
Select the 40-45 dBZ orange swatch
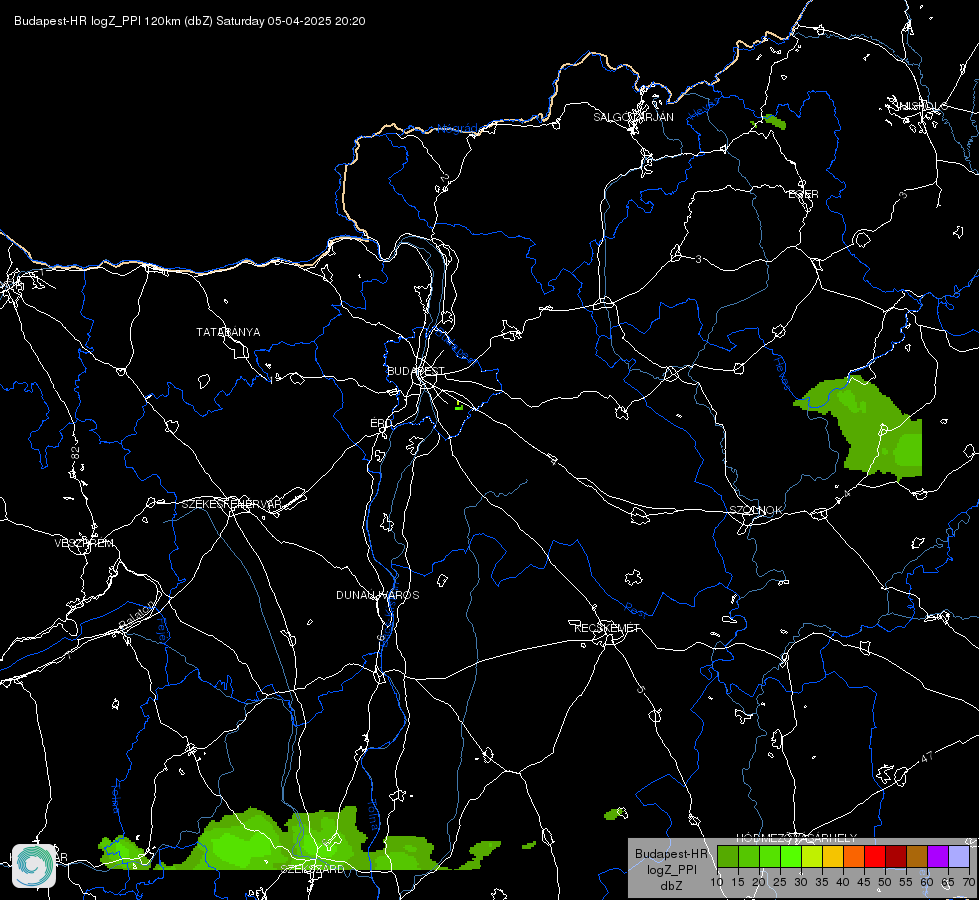[854, 856]
